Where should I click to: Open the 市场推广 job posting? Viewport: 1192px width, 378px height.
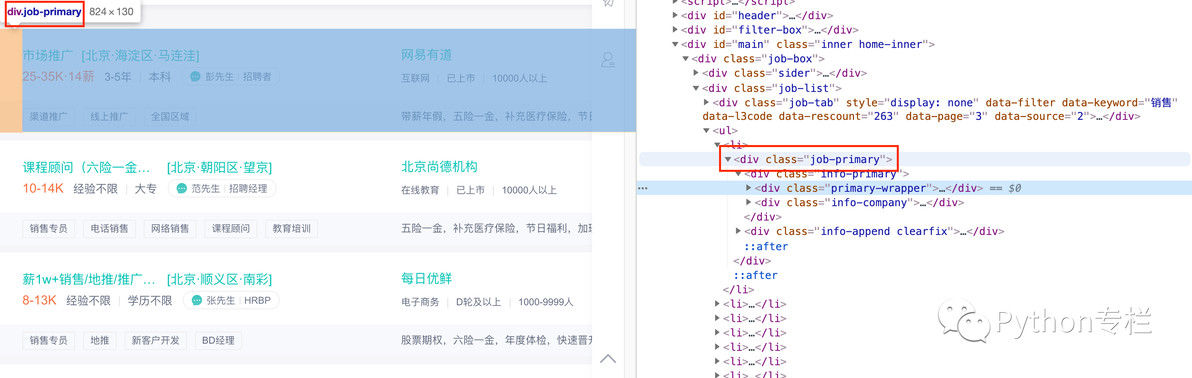pos(47,56)
